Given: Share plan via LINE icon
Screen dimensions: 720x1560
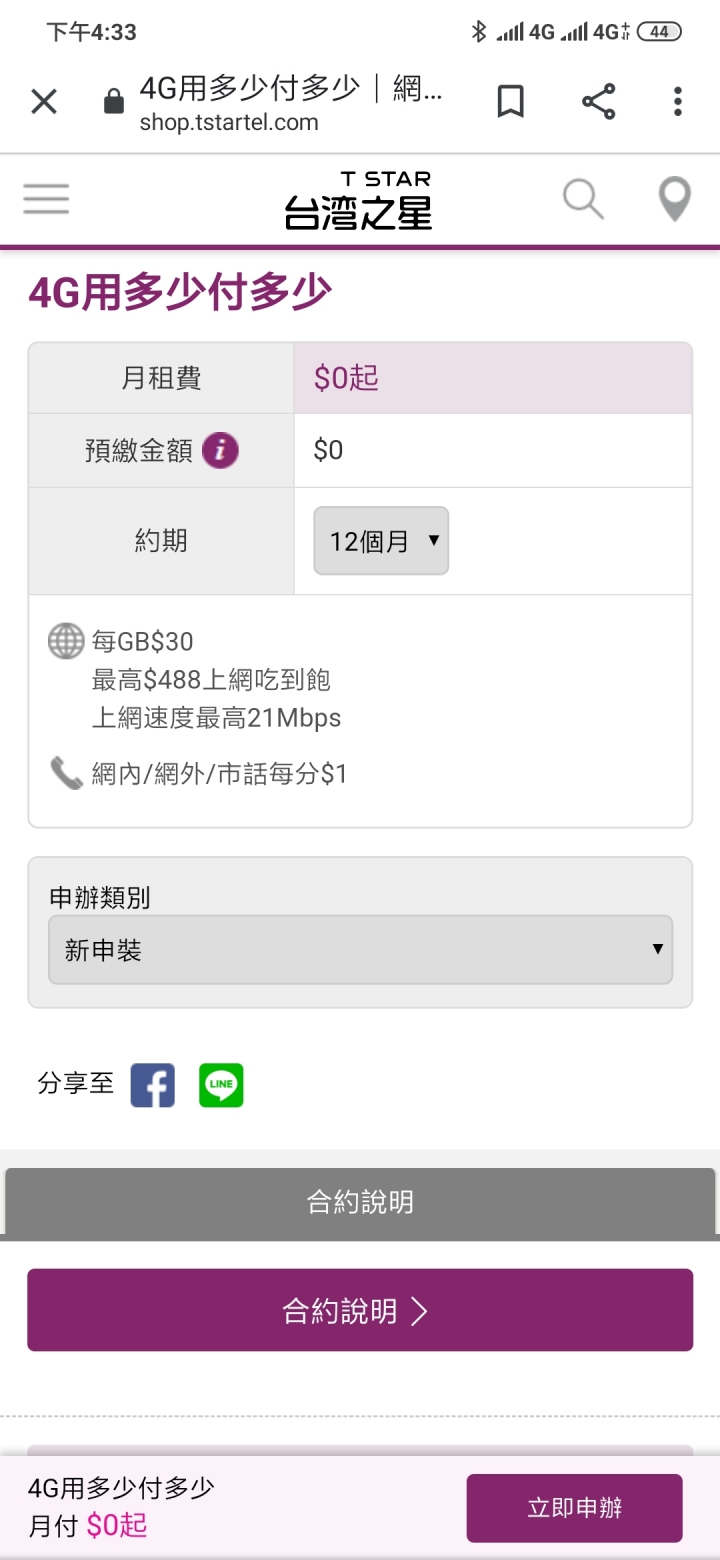Looking at the screenshot, I should coord(221,1085).
